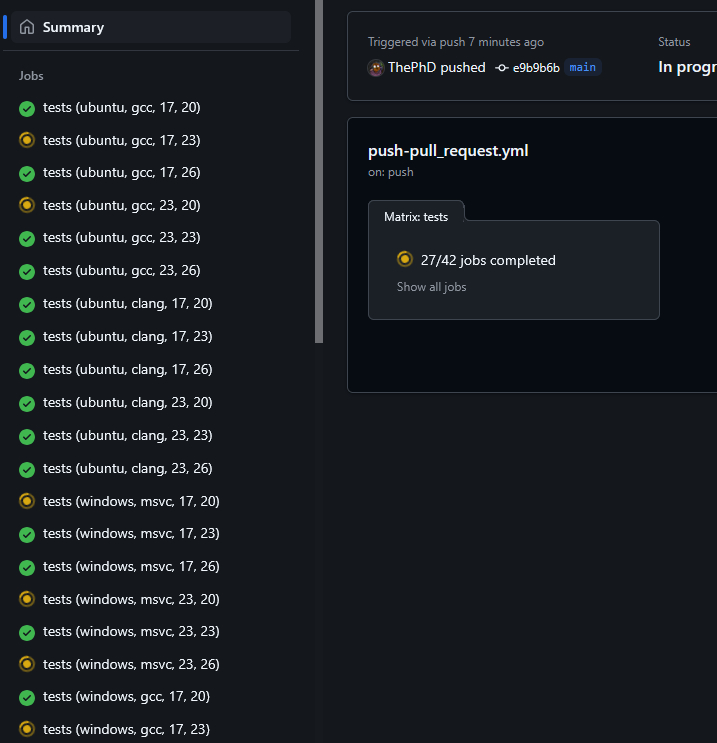Open job tests (ubuntu, clang, 17, 20)
Viewport: 717px width, 743px height.
pyautogui.click(x=127, y=304)
